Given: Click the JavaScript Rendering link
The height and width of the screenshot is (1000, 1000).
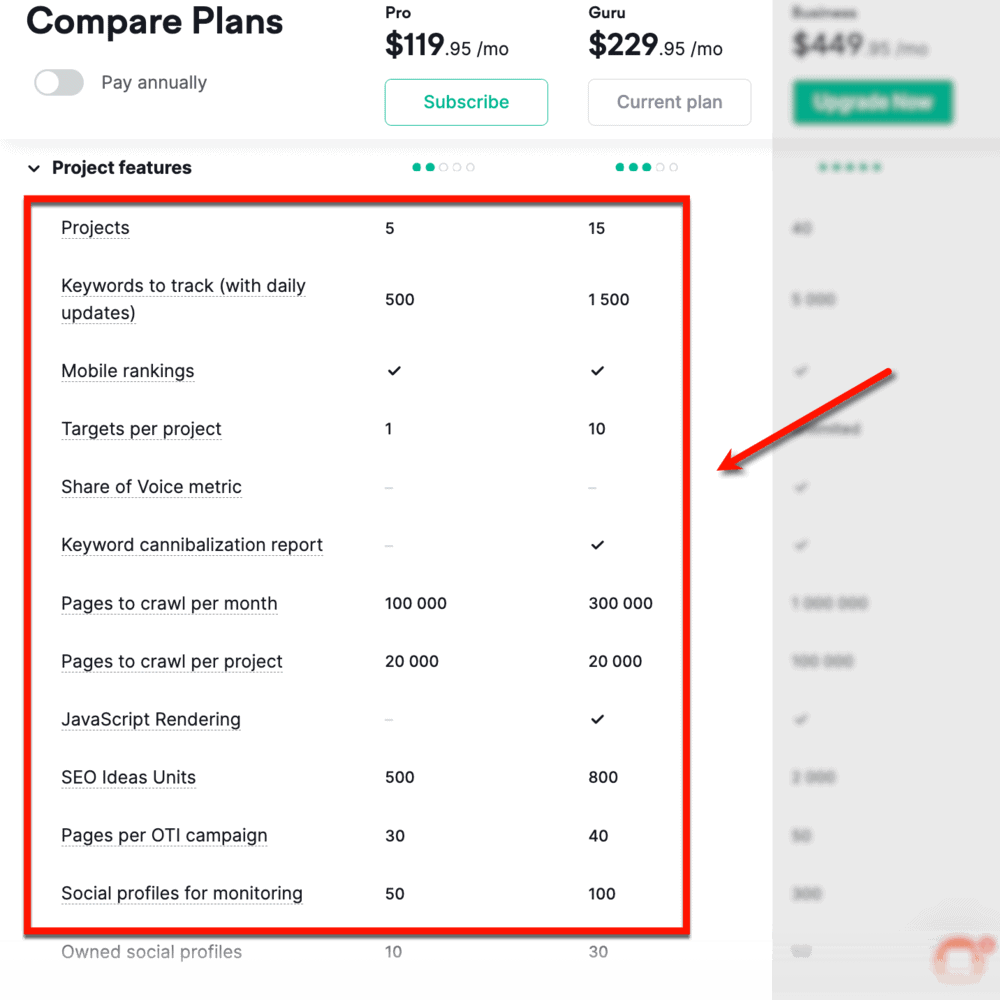Looking at the screenshot, I should click(151, 719).
